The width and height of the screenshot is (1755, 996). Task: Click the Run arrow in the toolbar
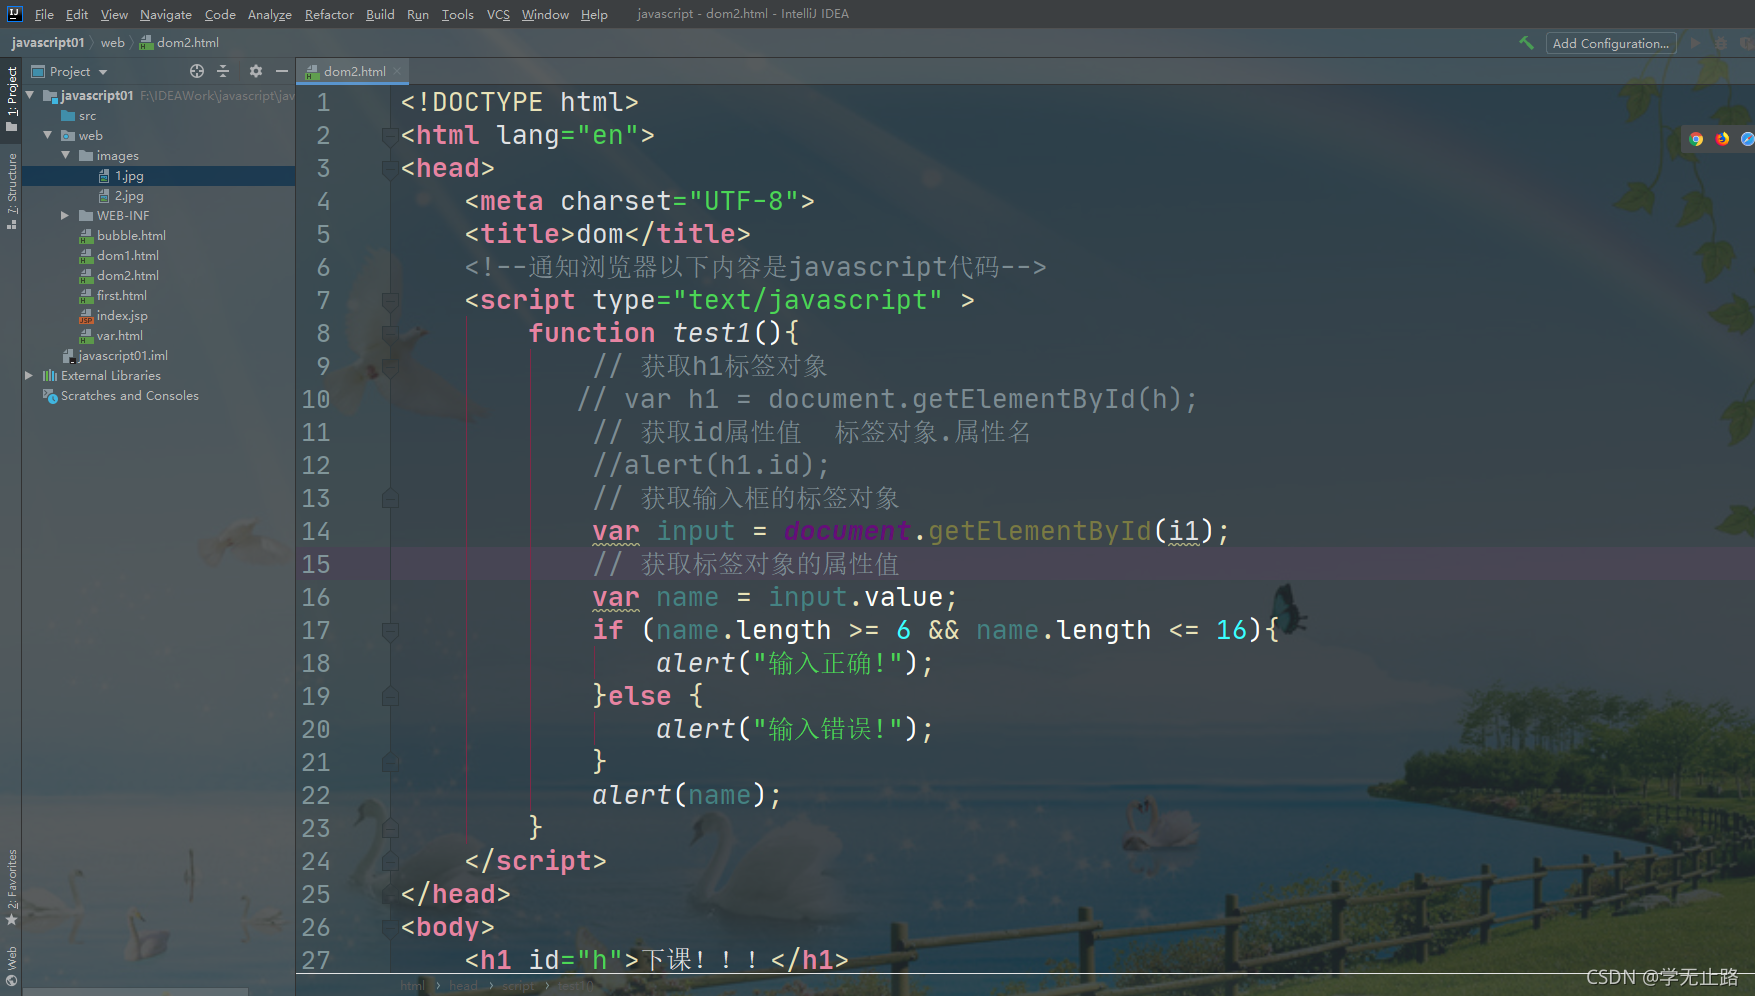[1695, 43]
